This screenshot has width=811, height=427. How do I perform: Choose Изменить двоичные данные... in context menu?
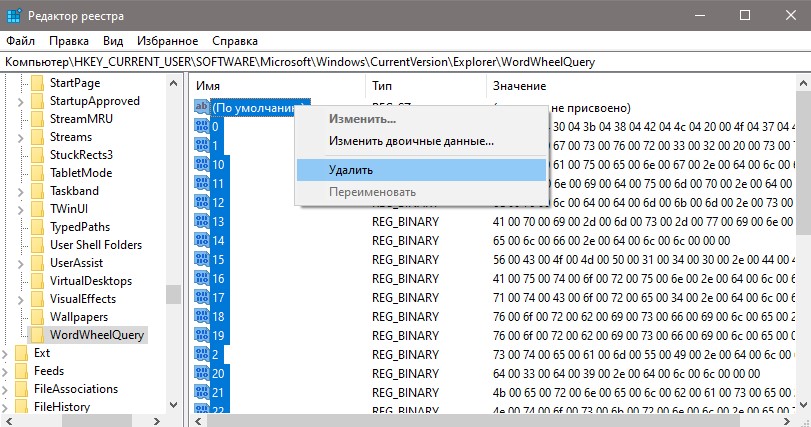pyautogui.click(x=422, y=141)
